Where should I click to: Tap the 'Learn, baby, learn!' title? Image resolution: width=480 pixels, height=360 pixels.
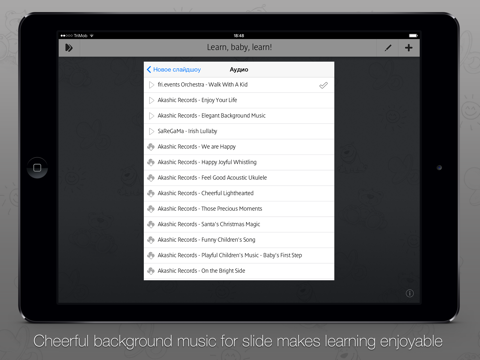click(x=239, y=47)
